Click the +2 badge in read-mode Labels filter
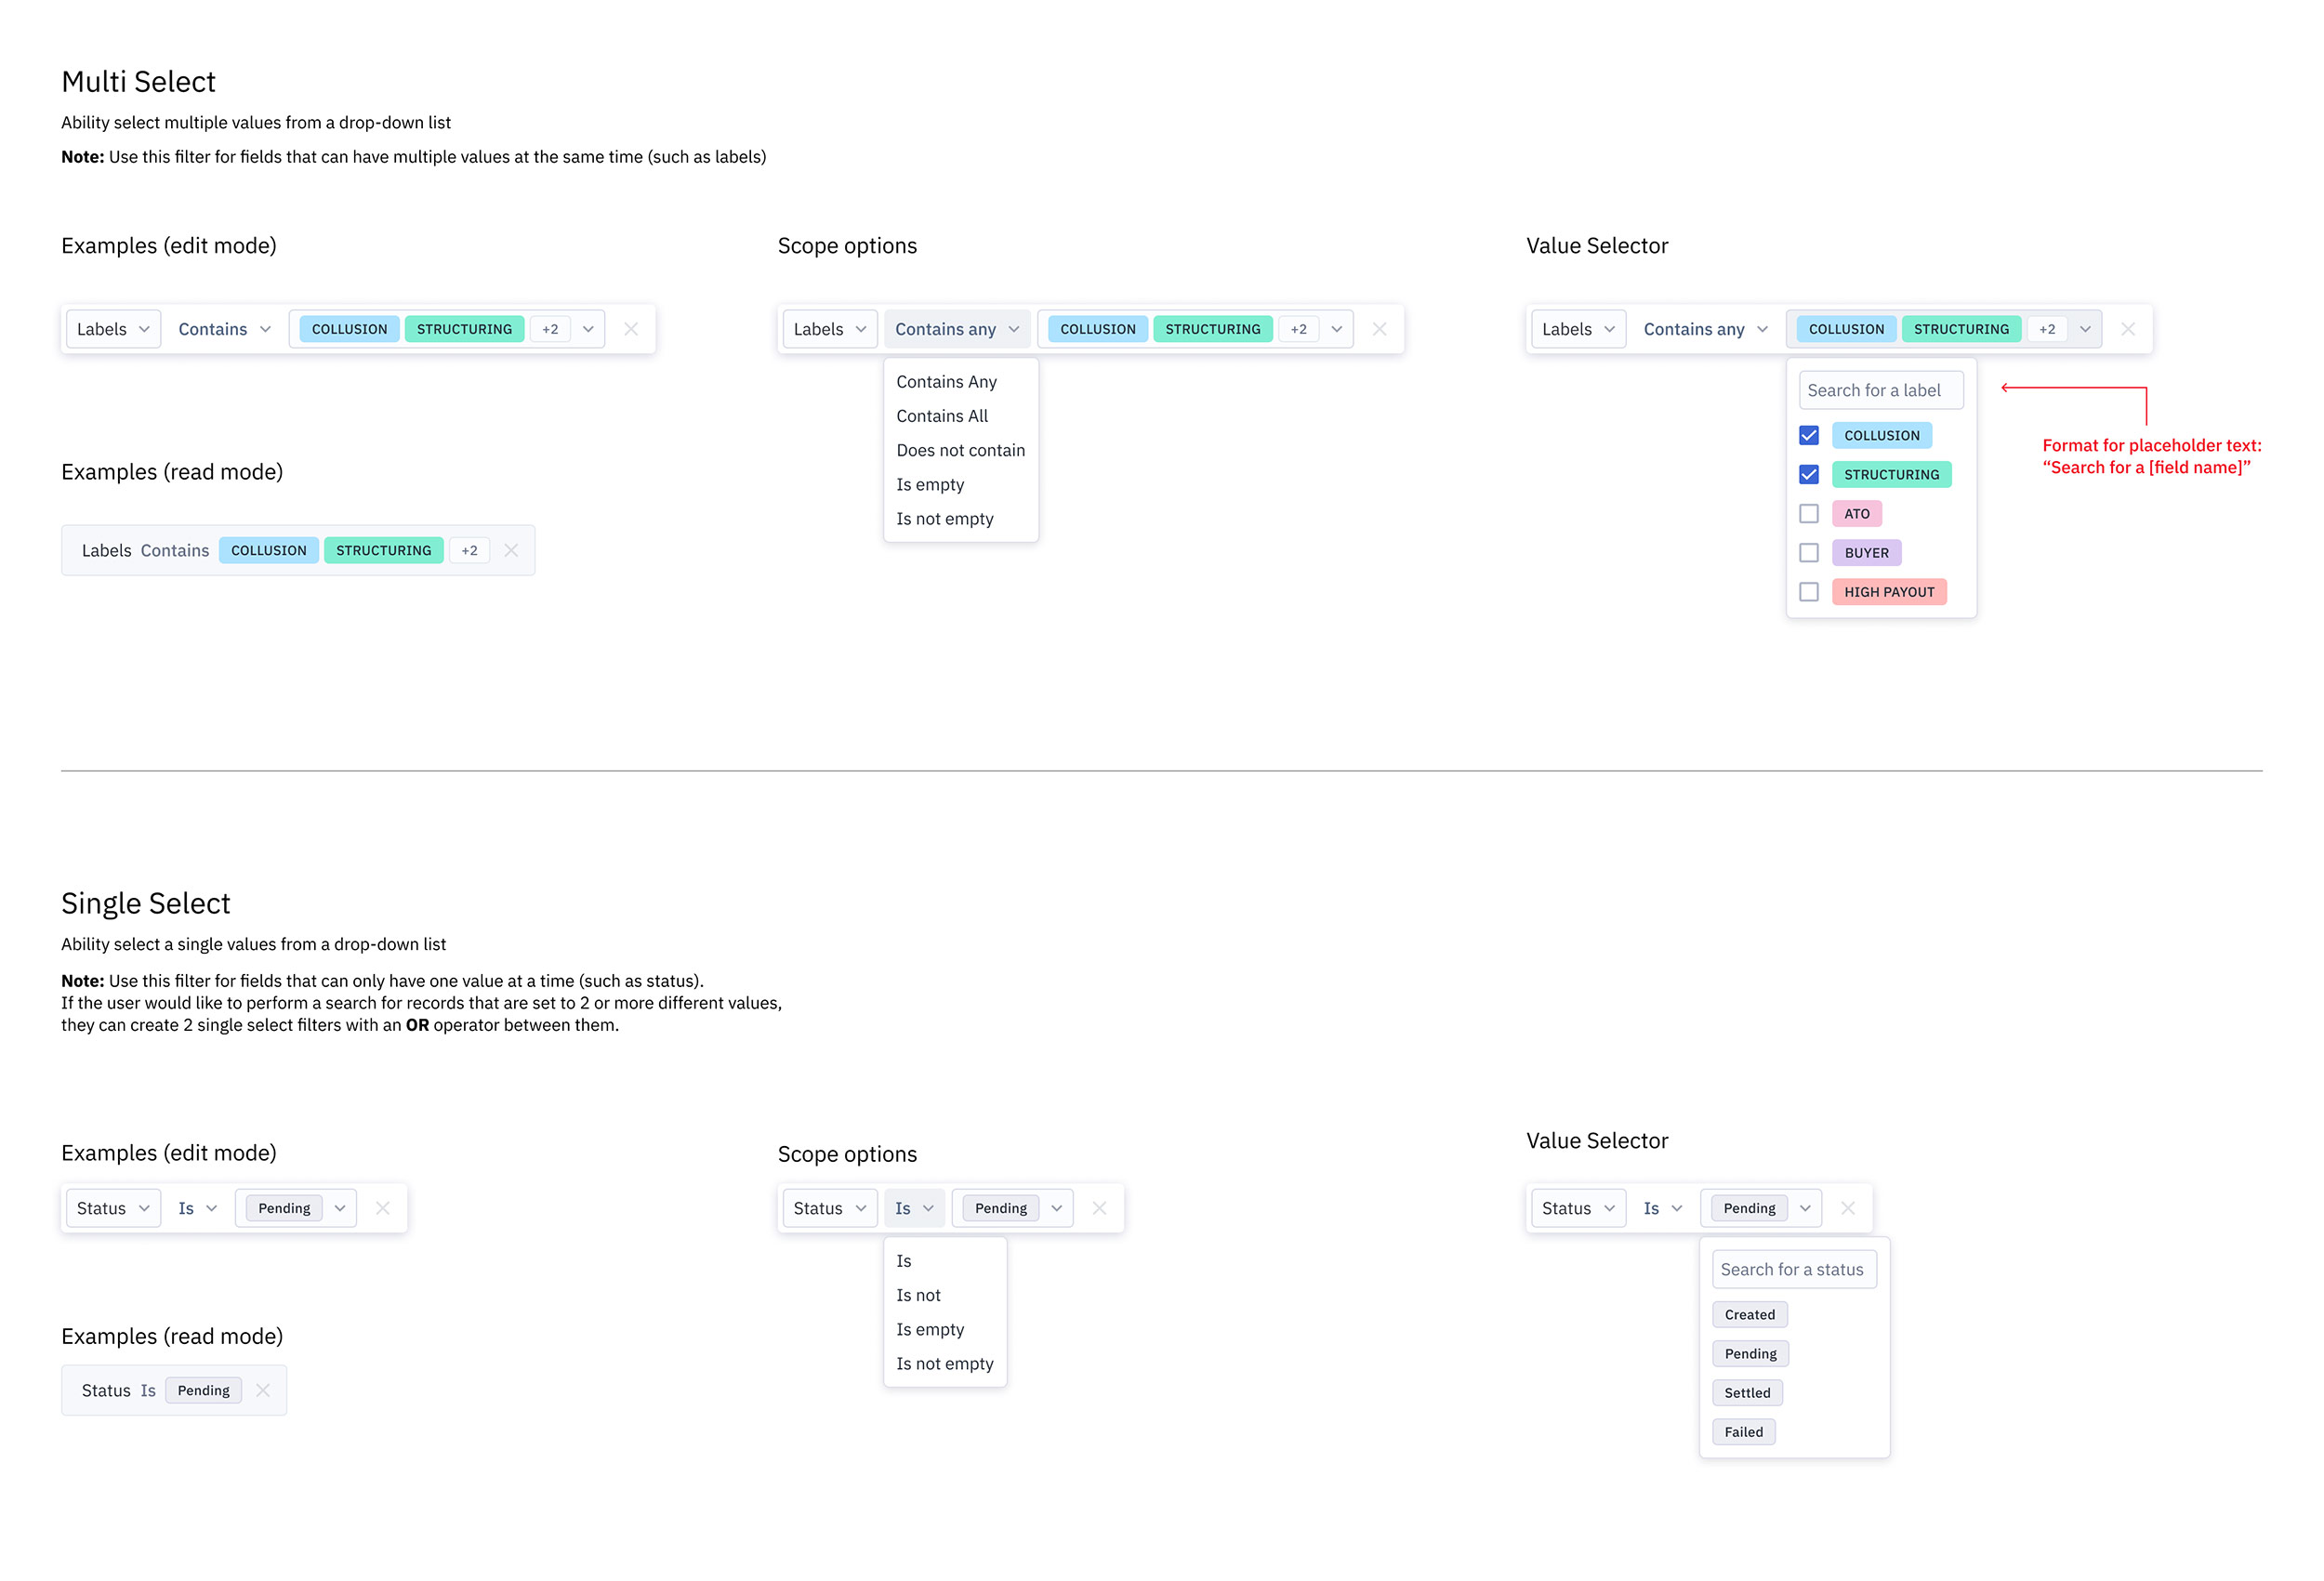Screen dimensions: 2324x1581 (469, 551)
